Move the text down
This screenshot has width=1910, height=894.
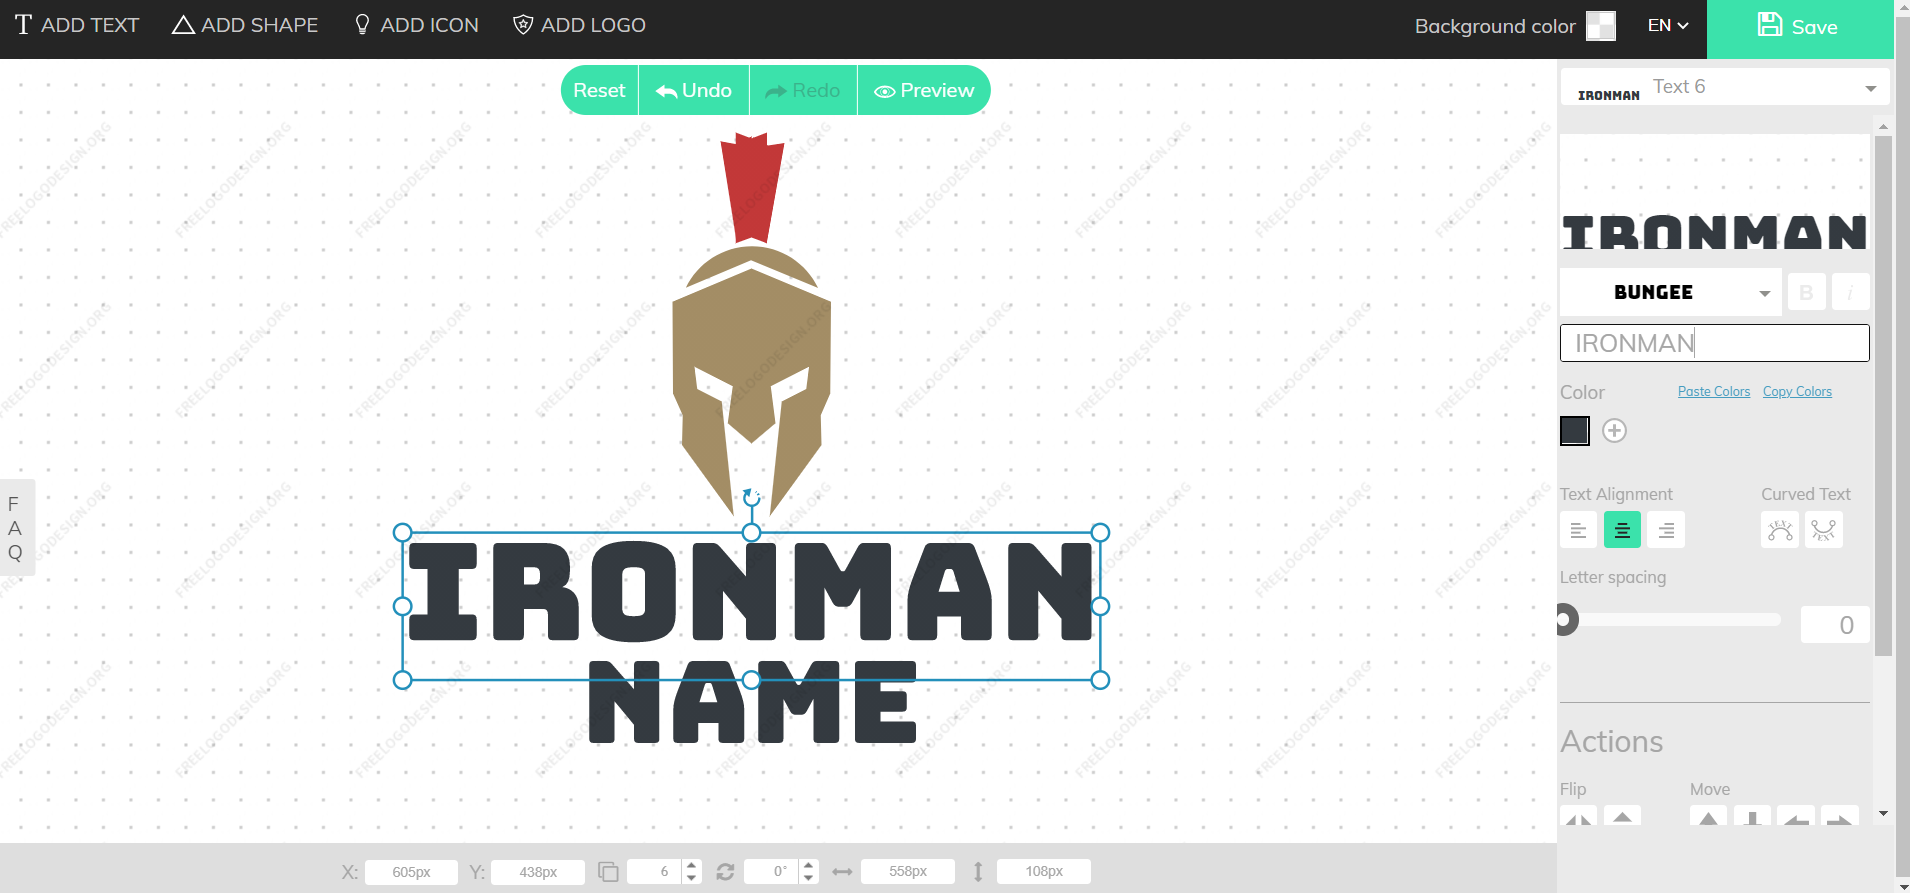pyautogui.click(x=1752, y=816)
